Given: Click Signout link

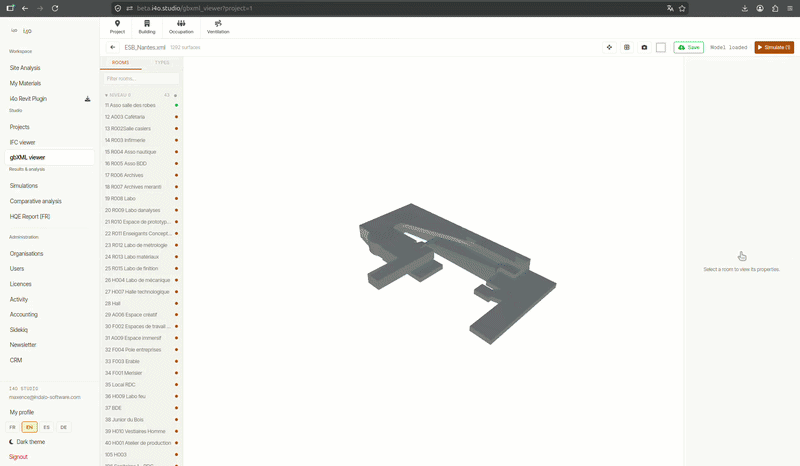Looking at the screenshot, I should click(18, 457).
